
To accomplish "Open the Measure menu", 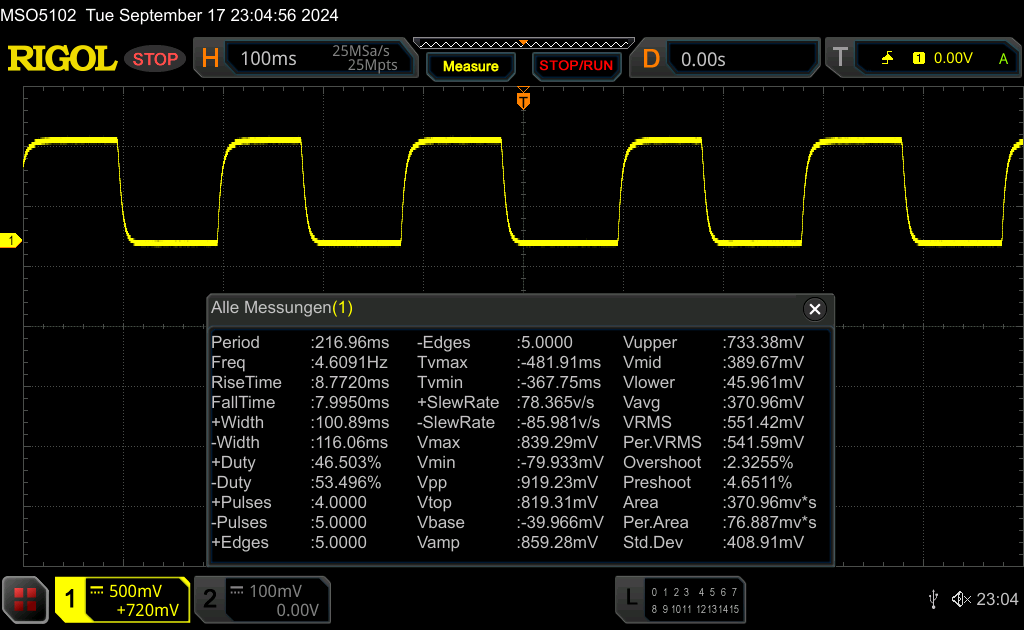I will [x=471, y=67].
